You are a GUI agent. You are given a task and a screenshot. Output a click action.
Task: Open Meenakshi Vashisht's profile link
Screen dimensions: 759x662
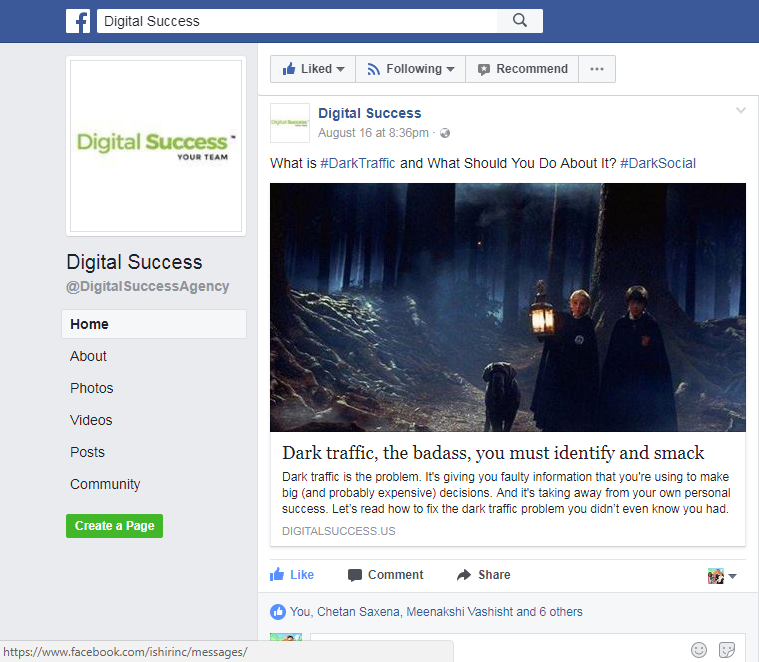click(459, 612)
